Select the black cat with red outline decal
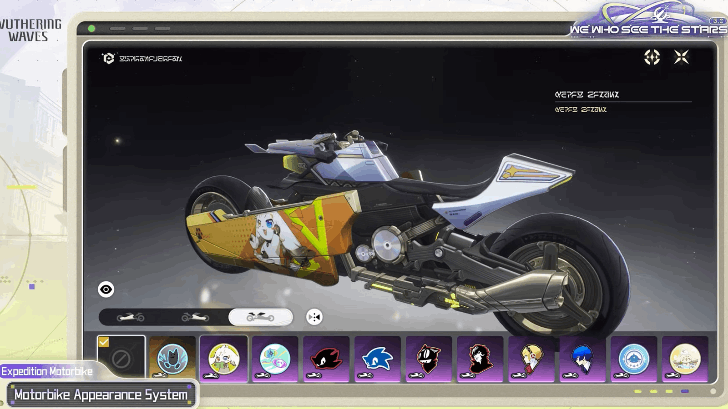 [429, 357]
